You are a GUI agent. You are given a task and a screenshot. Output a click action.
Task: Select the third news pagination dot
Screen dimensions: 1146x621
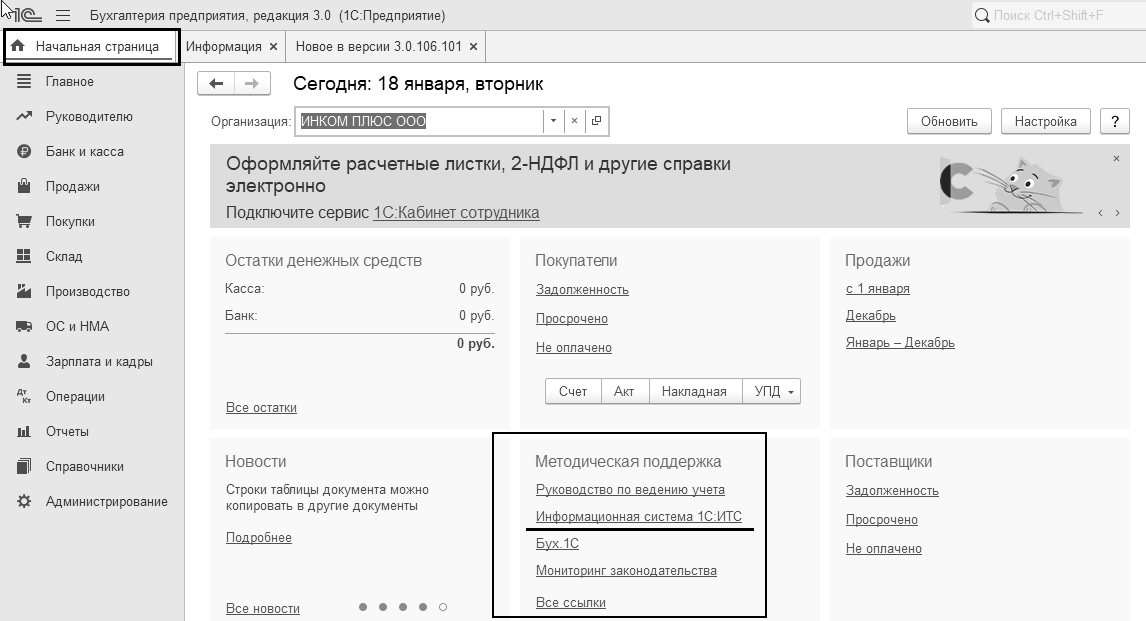tap(403, 607)
